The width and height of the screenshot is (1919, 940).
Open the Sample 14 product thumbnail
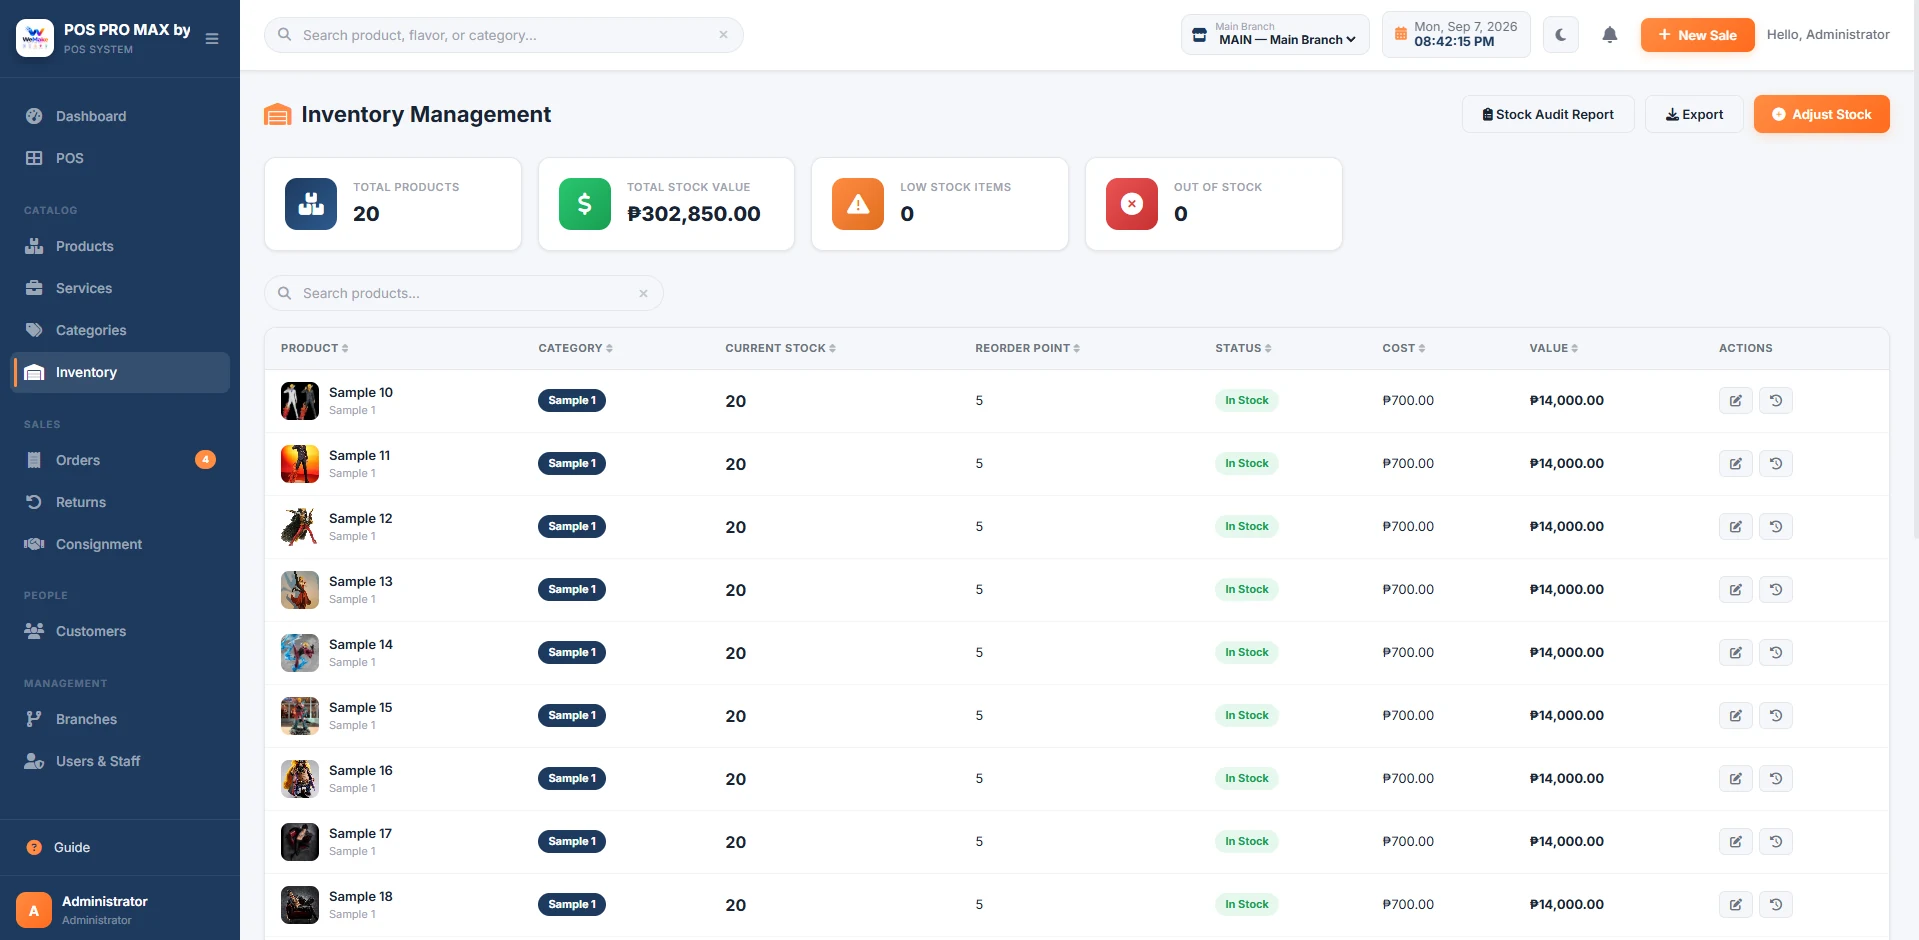[x=300, y=653]
